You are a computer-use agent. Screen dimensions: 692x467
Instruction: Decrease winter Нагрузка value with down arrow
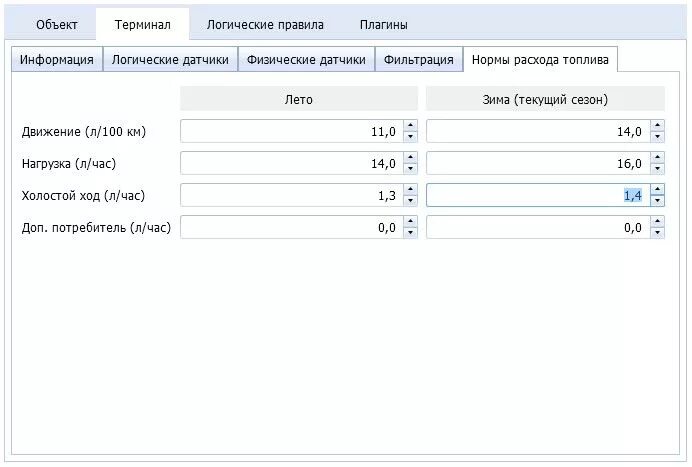(657, 169)
